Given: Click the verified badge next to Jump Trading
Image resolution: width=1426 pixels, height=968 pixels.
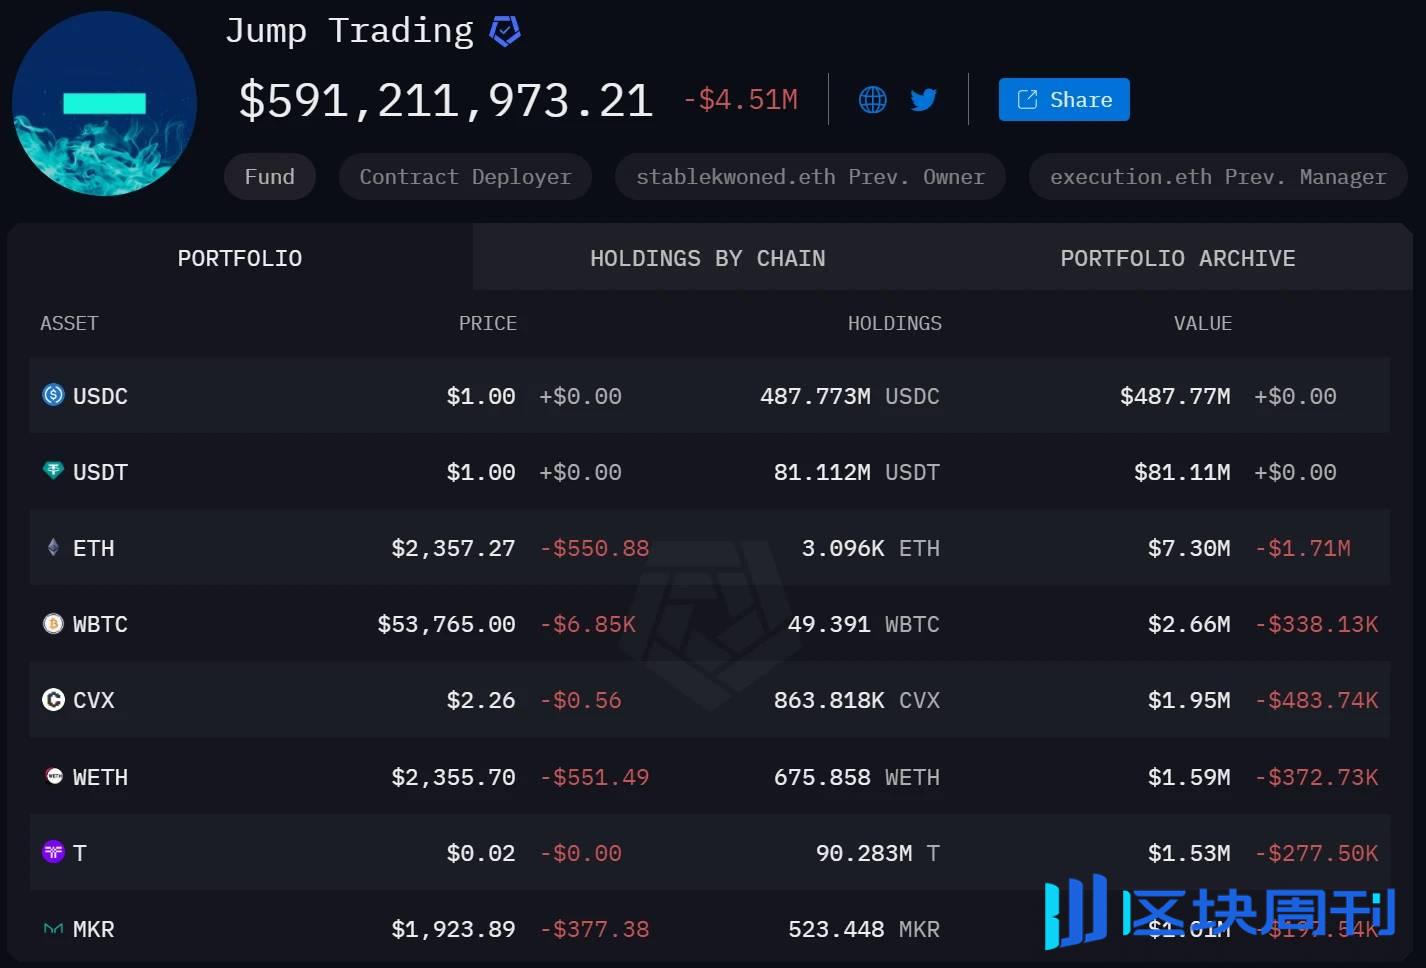Looking at the screenshot, I should [505, 31].
